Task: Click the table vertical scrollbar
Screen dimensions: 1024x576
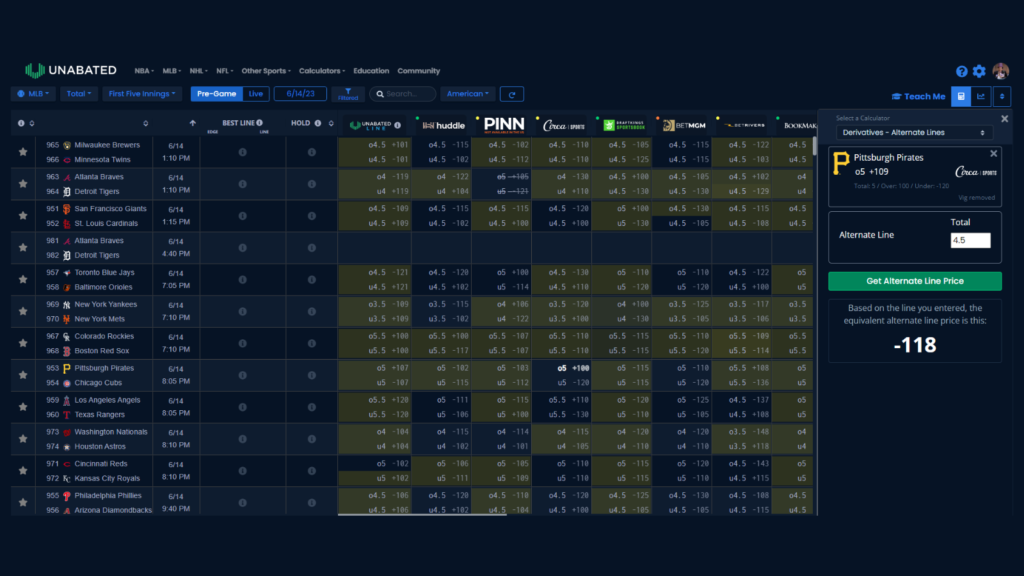Action: click(814, 146)
